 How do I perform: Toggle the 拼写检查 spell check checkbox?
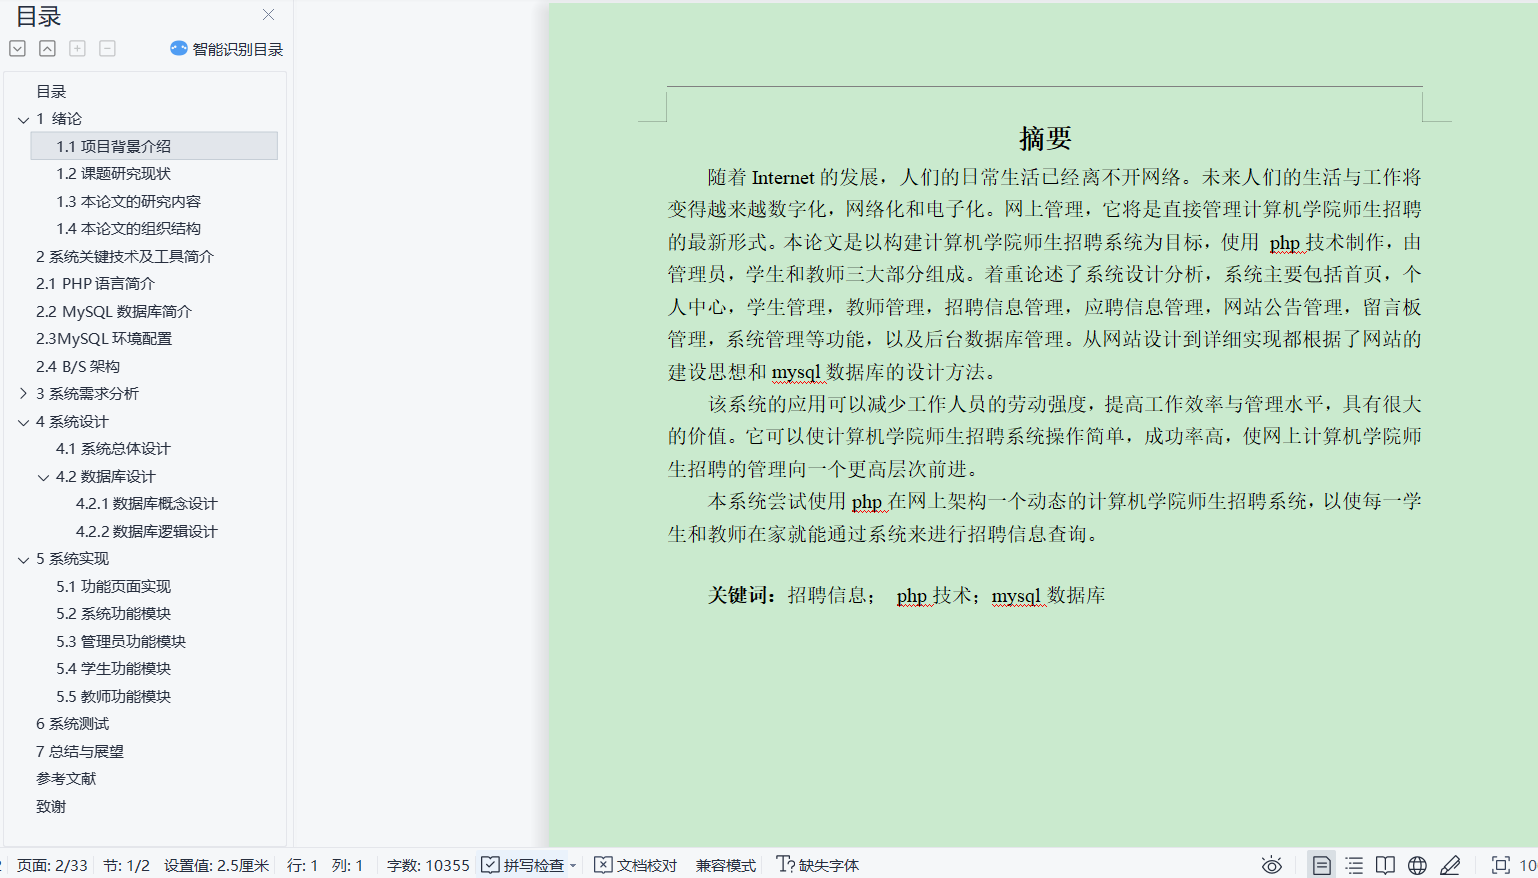[x=490, y=865]
